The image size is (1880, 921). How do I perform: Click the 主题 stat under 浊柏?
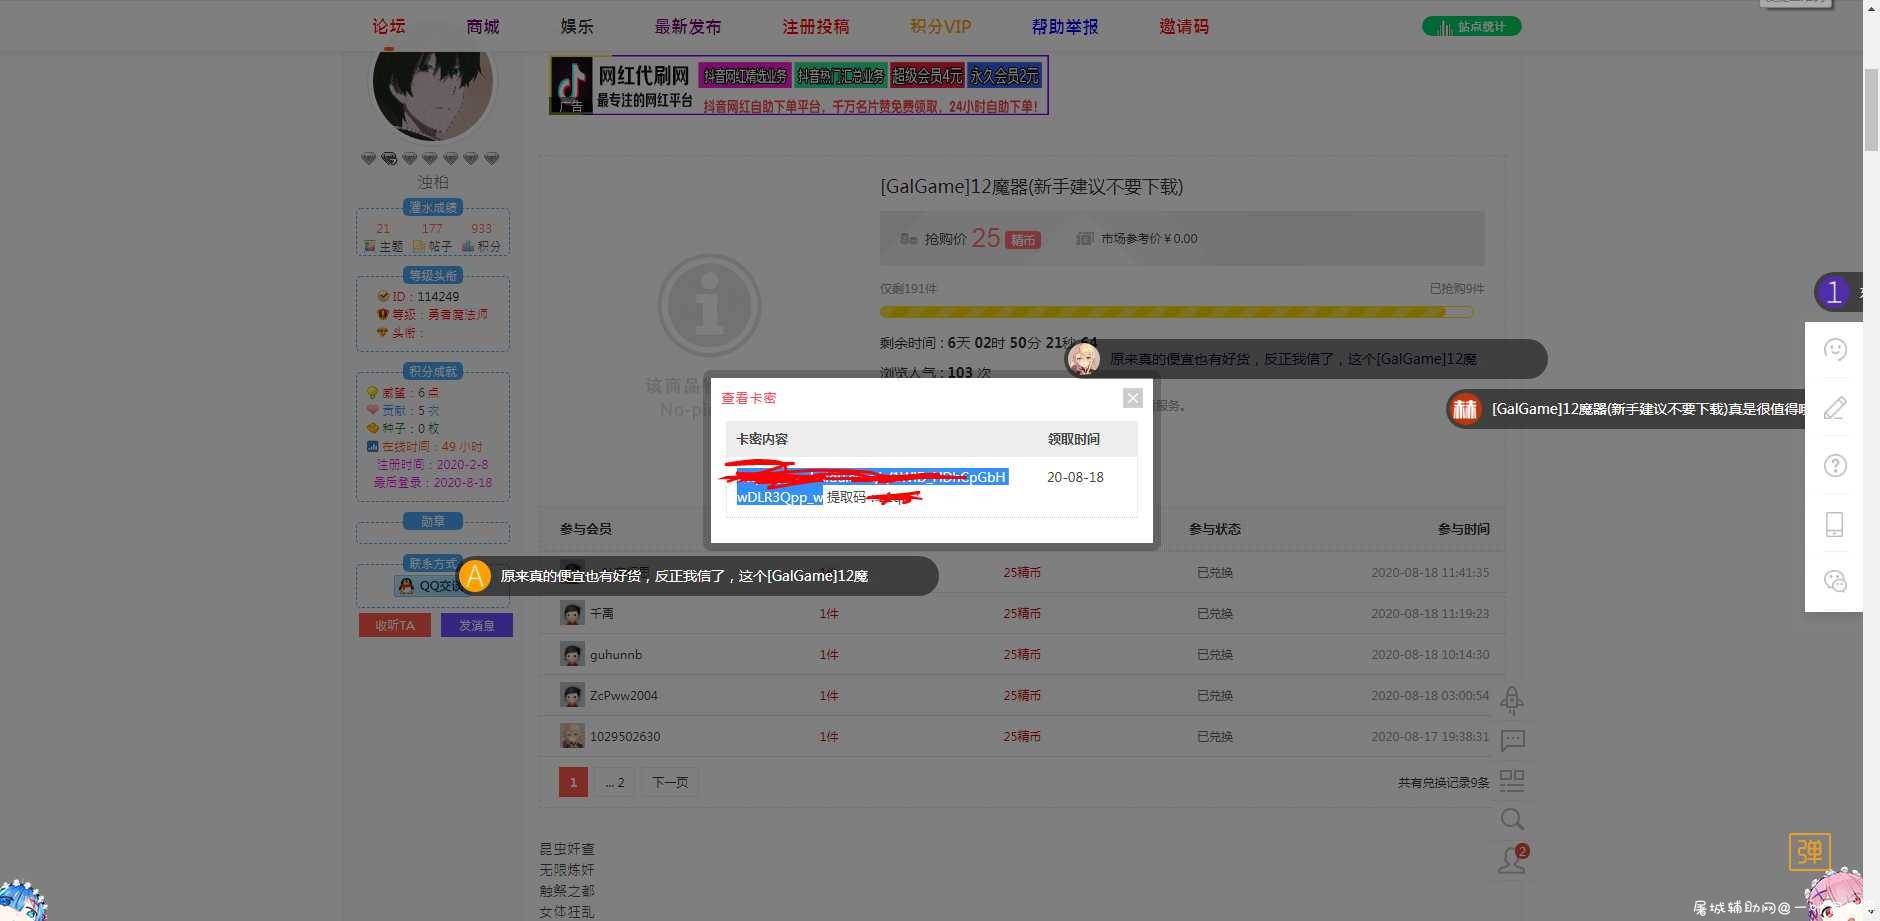coord(384,237)
